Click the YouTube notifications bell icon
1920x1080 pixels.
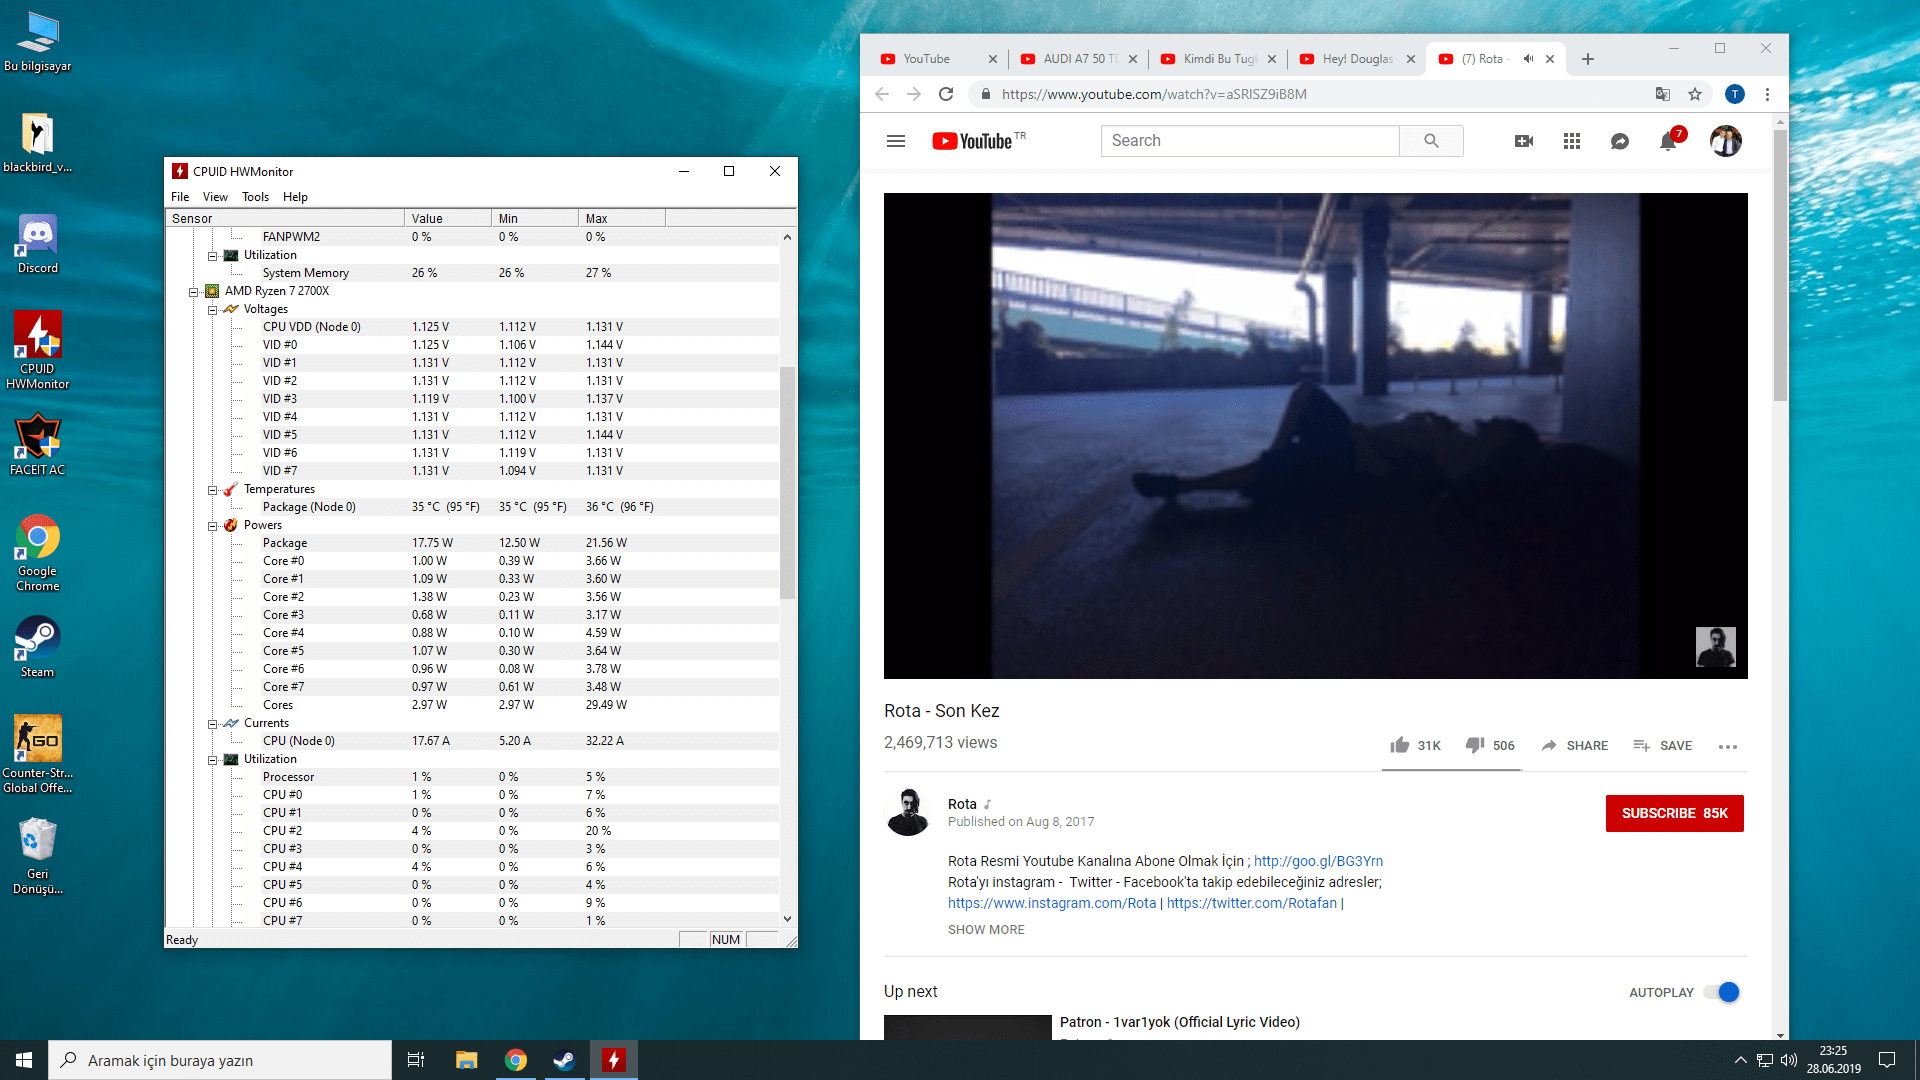tap(1667, 142)
